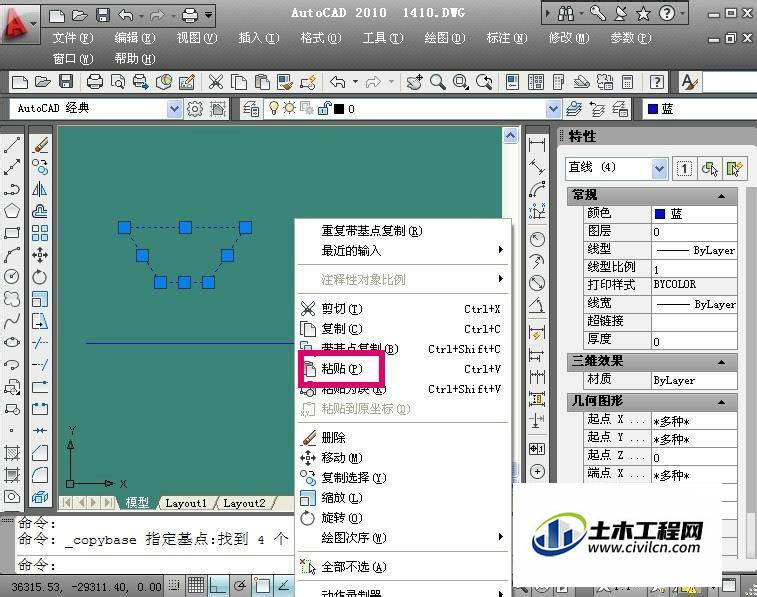This screenshot has width=757, height=597.
Task: Open the Layer Properties Manager icon
Action: tap(251, 109)
